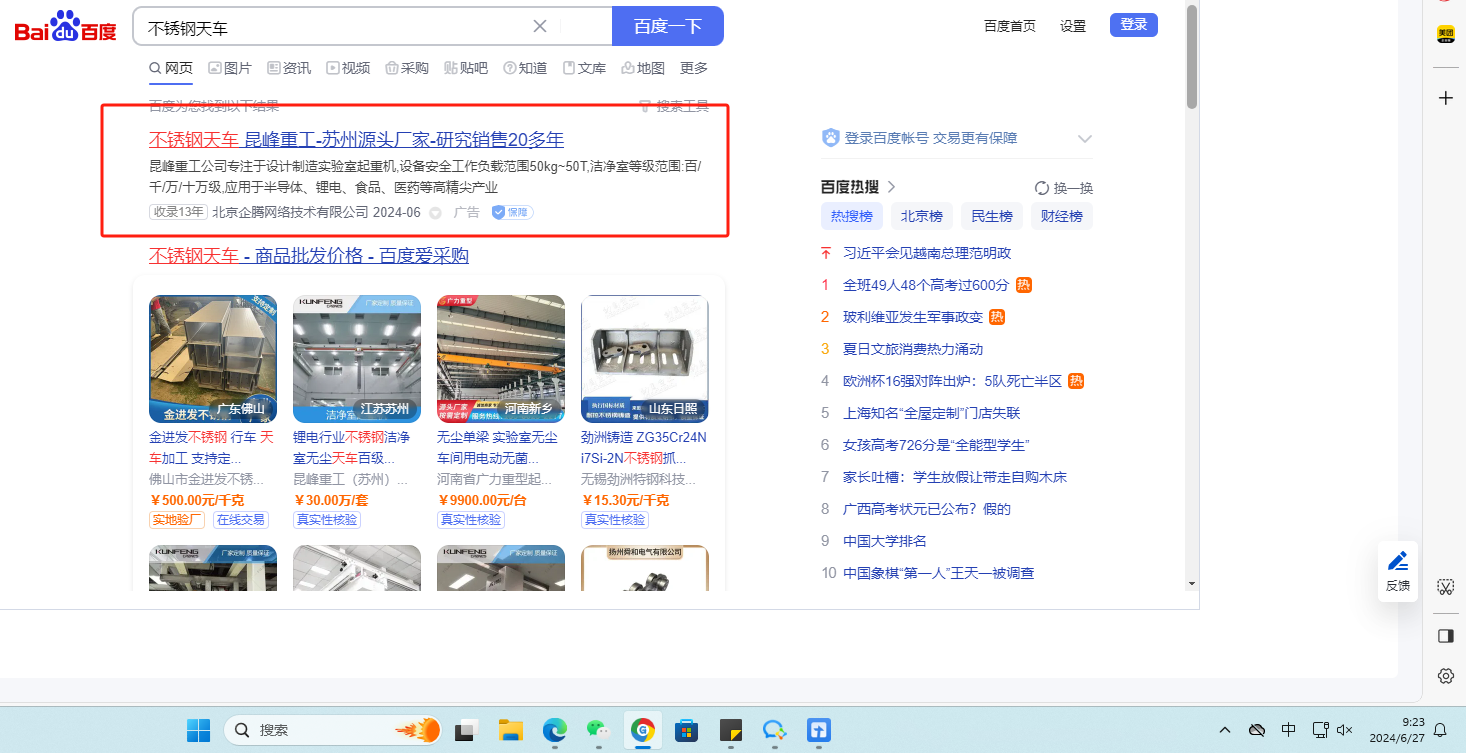Switch to Microsoft Edge on the taskbar
Screen dimensions: 1466x753
[x=554, y=730]
